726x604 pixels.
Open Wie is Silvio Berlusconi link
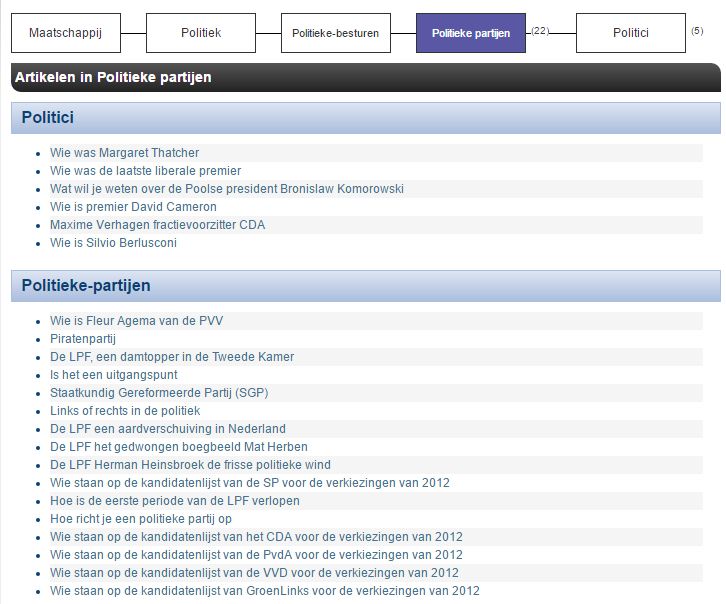pos(113,243)
